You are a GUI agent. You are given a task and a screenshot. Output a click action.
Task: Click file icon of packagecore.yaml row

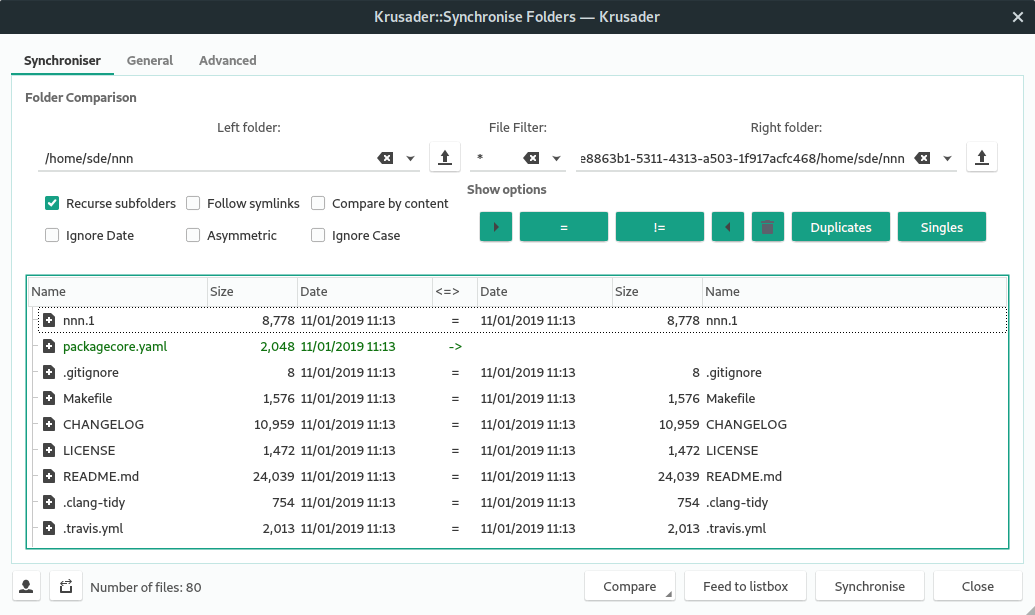[49, 346]
